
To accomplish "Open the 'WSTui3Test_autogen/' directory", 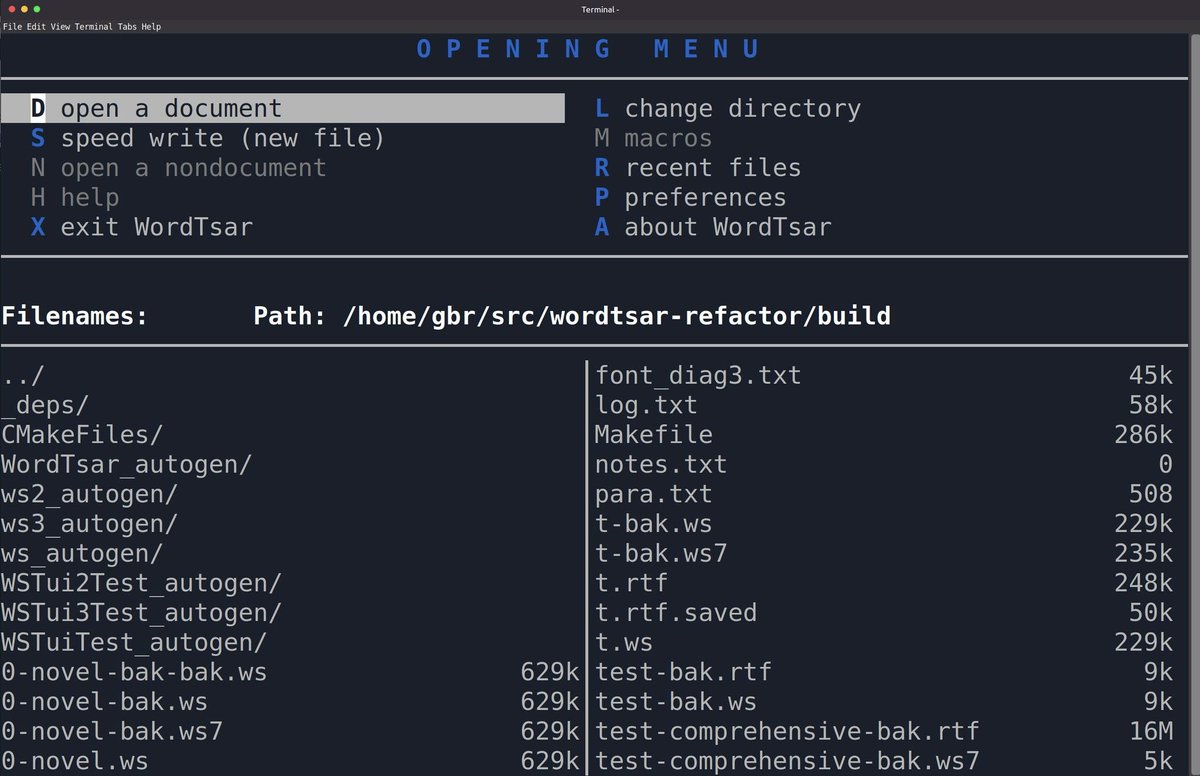I will [x=142, y=612].
